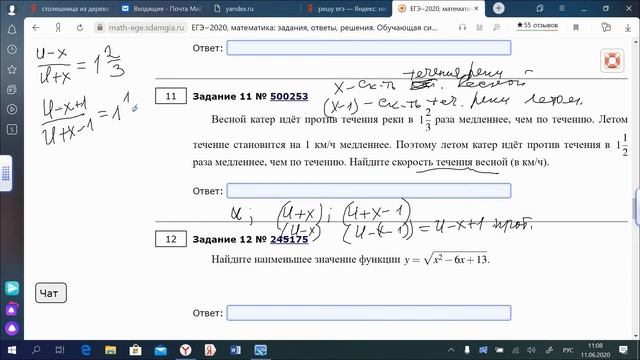The width and height of the screenshot is (640, 360).
Task: Click the answer field for Задание 11
Action: pyautogui.click(x=369, y=191)
